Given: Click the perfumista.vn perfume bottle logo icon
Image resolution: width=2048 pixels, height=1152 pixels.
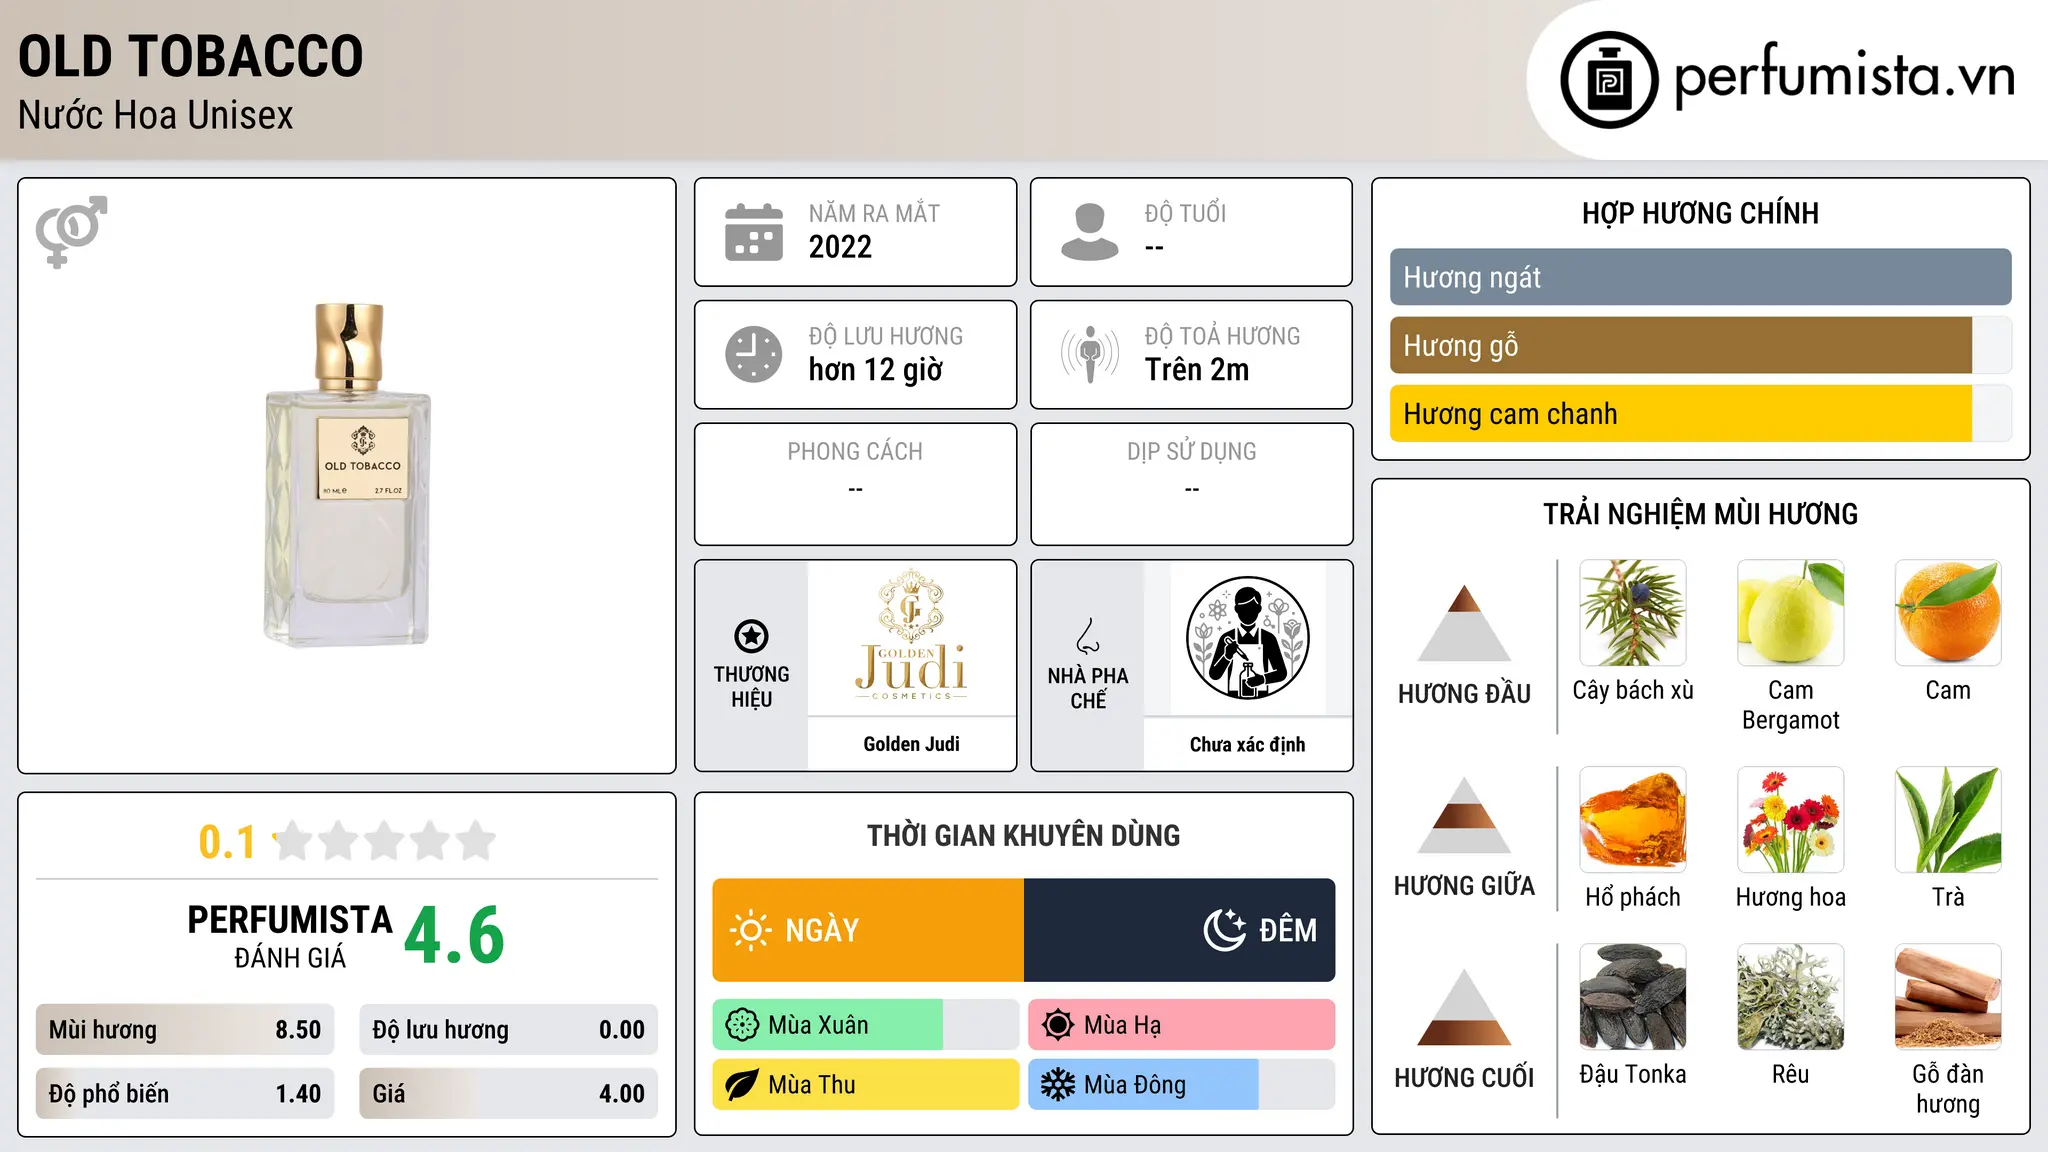Looking at the screenshot, I should [1609, 80].
